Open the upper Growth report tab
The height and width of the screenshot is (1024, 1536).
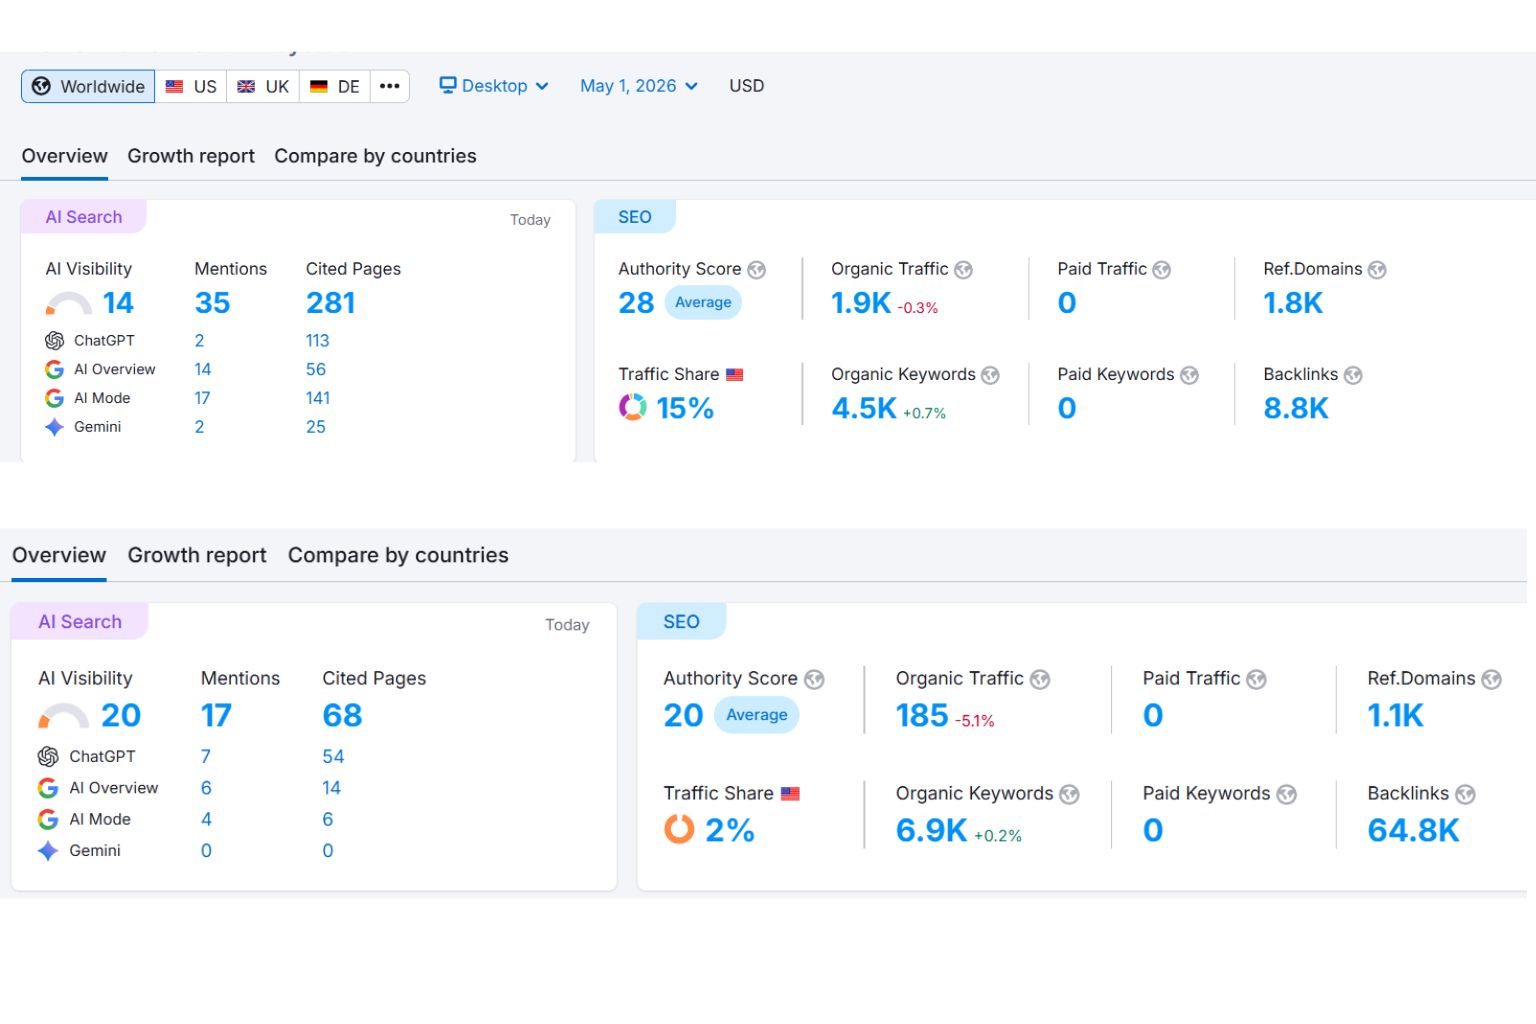click(191, 156)
